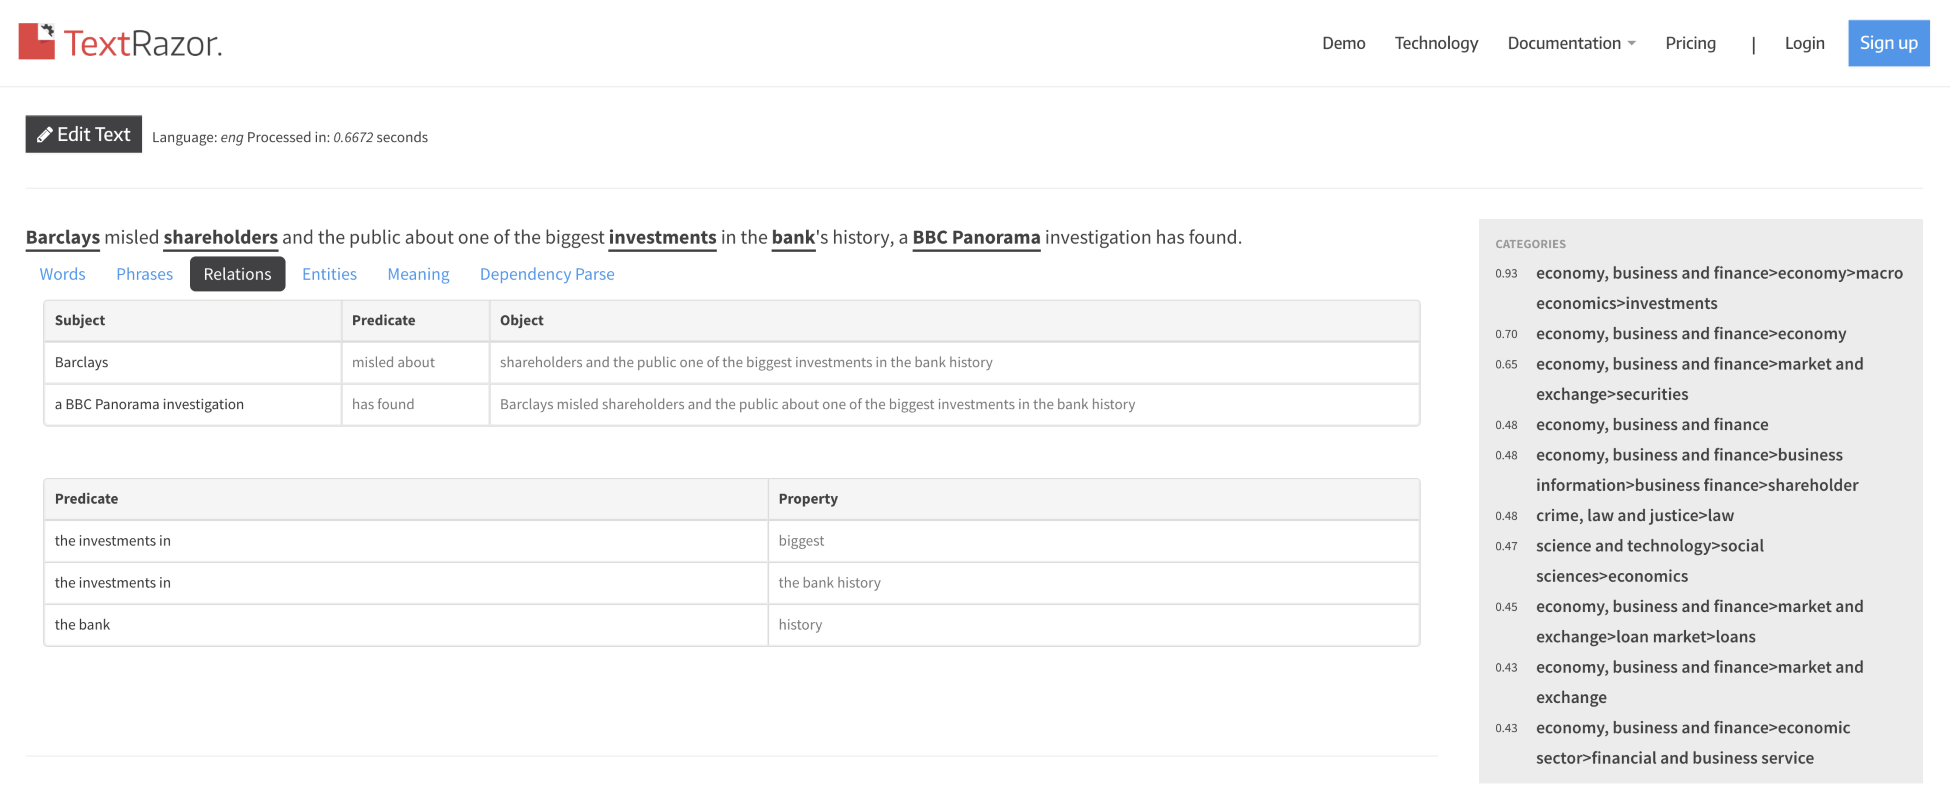Open the Technology page
Image resolution: width=1950 pixels, height=794 pixels.
1436,43
